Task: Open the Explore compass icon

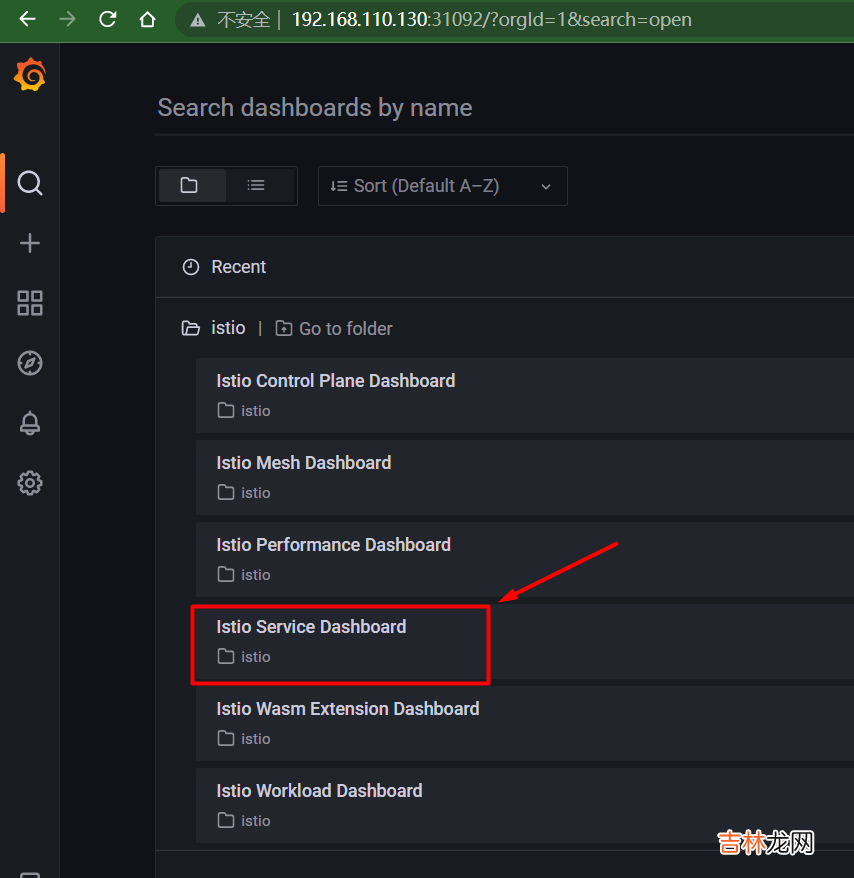Action: coord(30,363)
